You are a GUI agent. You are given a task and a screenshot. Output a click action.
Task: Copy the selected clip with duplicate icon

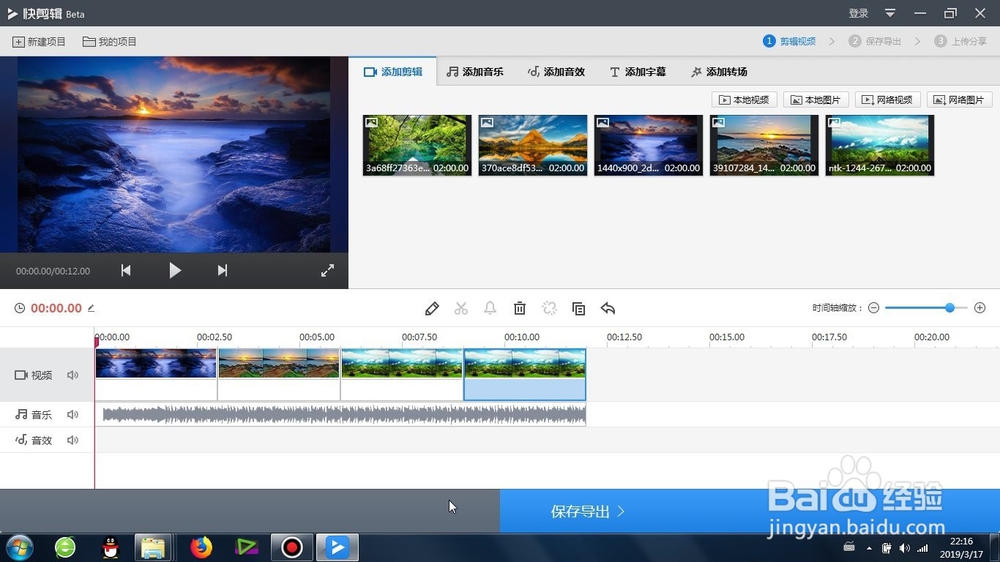pos(578,309)
